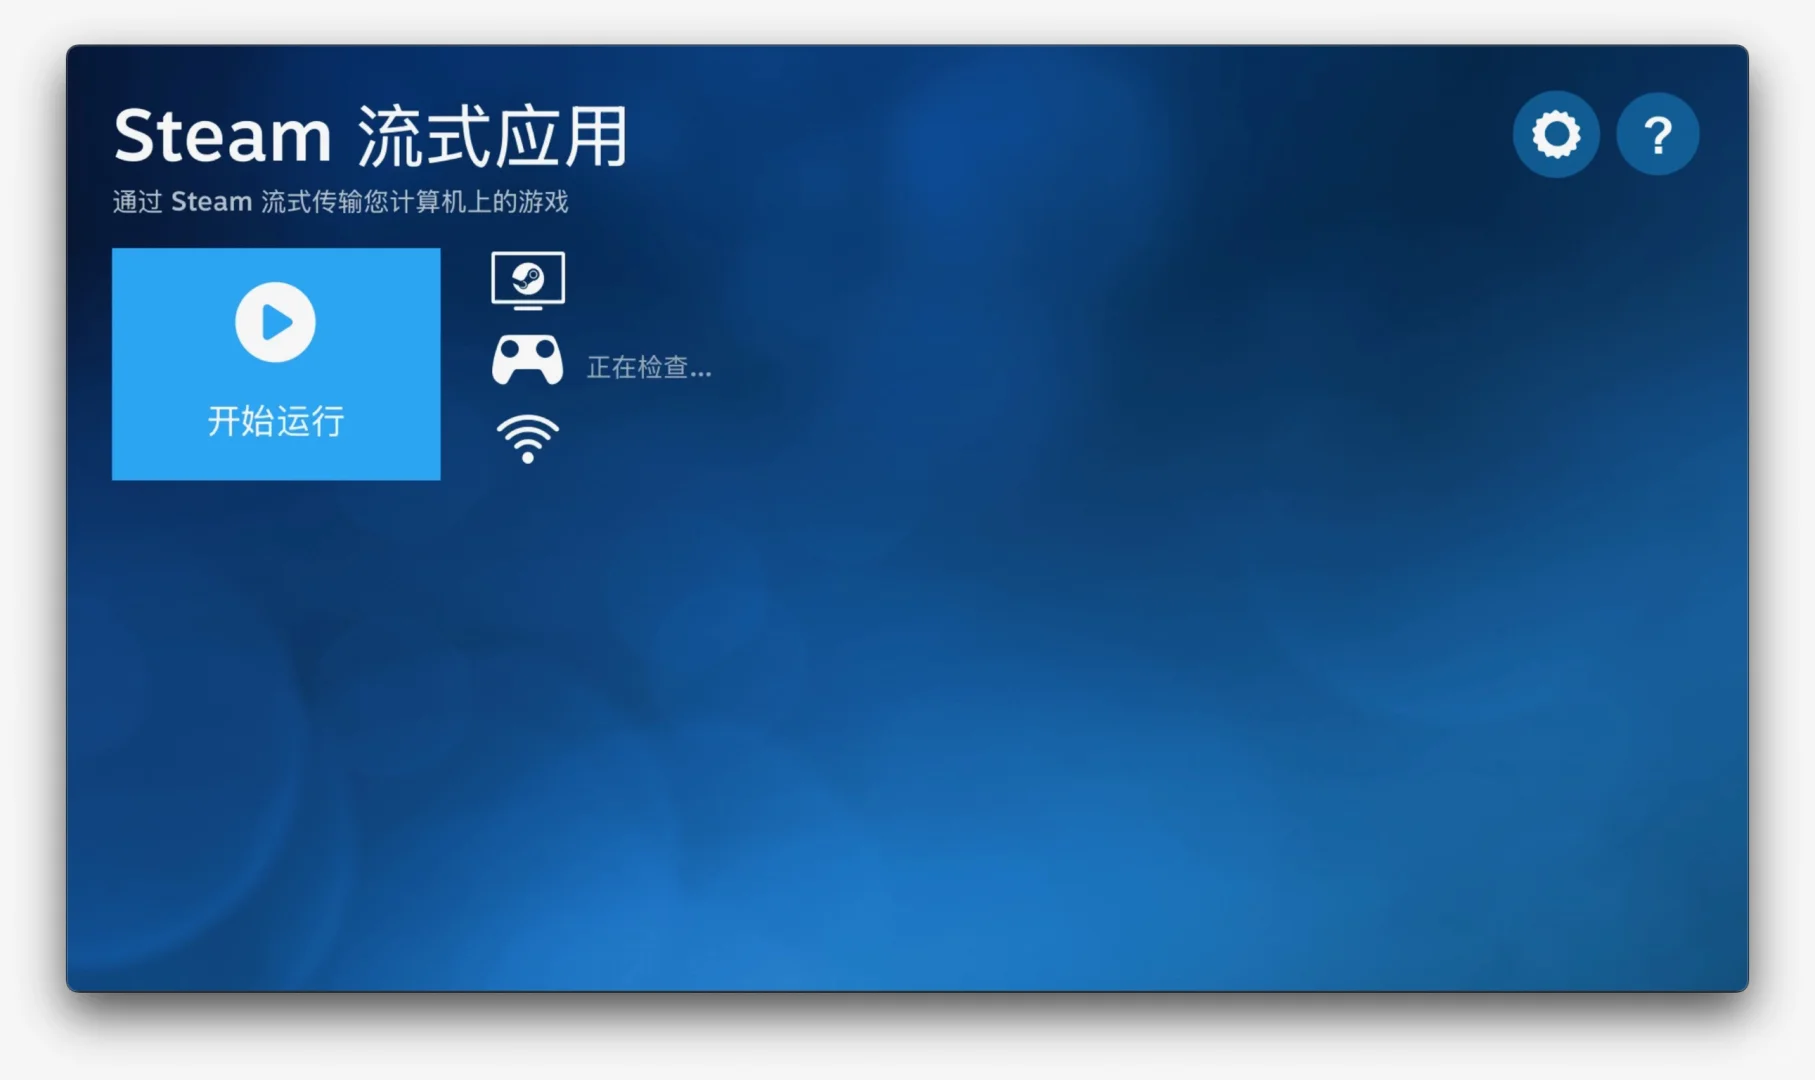Open help via the circular ? button
The image size is (1815, 1080).
(x=1658, y=133)
